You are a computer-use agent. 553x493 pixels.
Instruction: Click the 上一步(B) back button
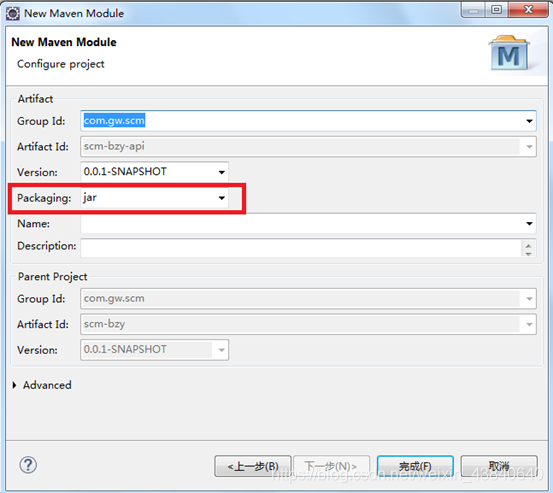click(253, 466)
